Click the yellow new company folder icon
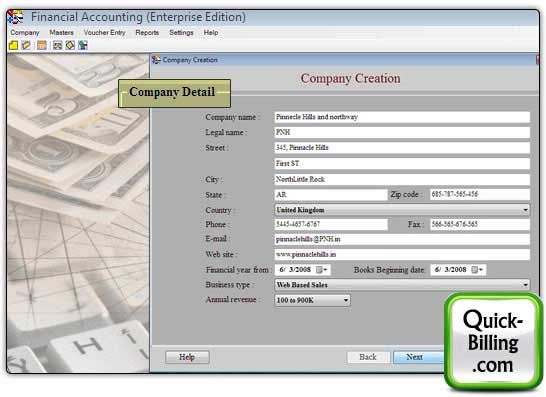 [x=13, y=45]
